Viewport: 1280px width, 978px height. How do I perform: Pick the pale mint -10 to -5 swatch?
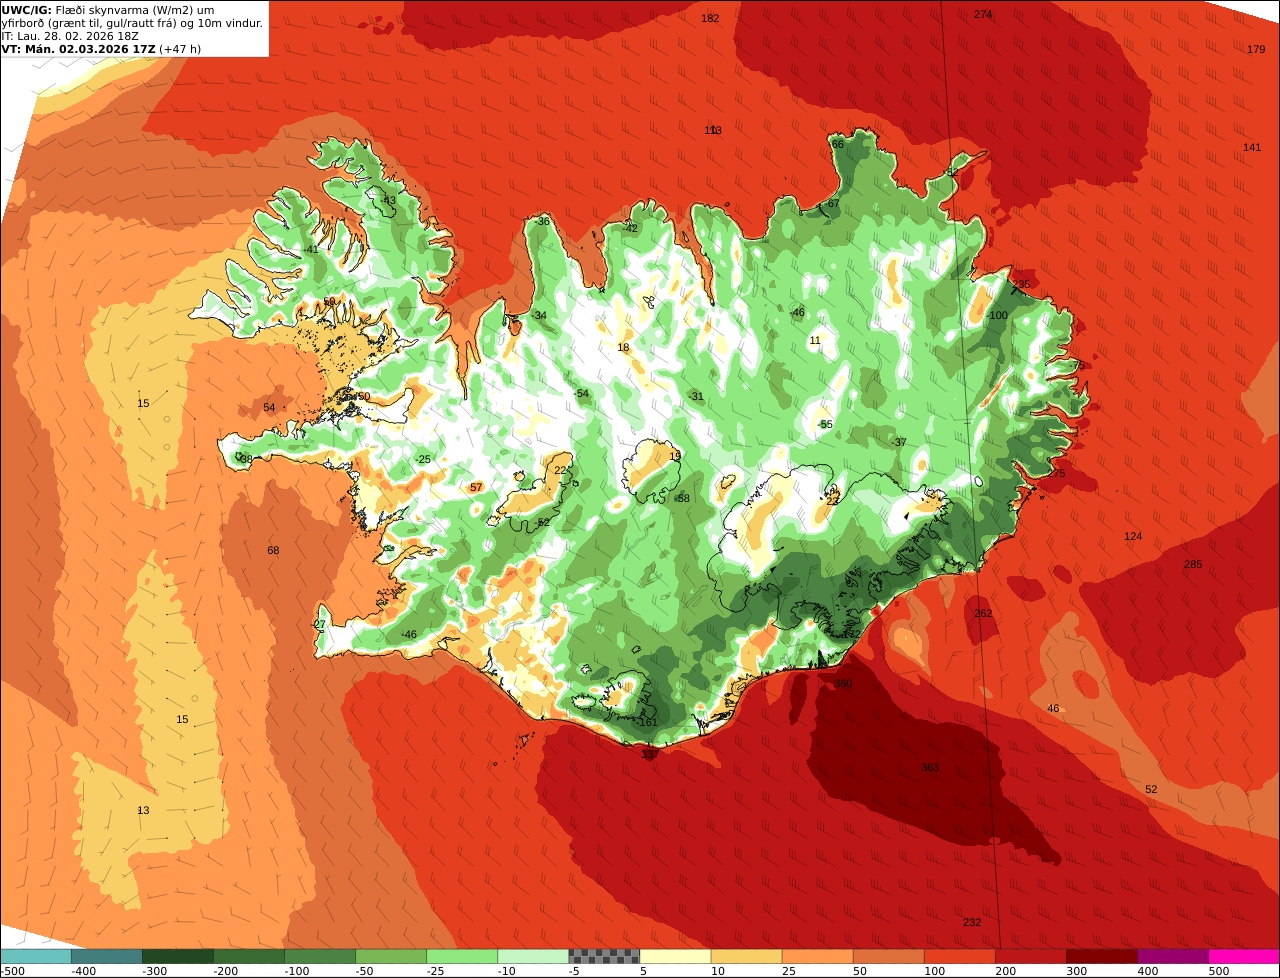(x=533, y=956)
